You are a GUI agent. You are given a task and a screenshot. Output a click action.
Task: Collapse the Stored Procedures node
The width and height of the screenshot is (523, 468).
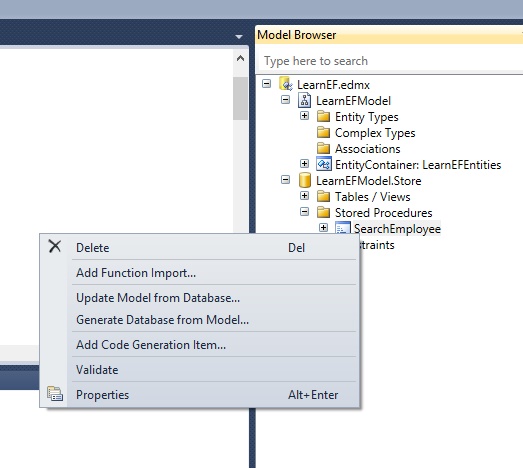304,211
